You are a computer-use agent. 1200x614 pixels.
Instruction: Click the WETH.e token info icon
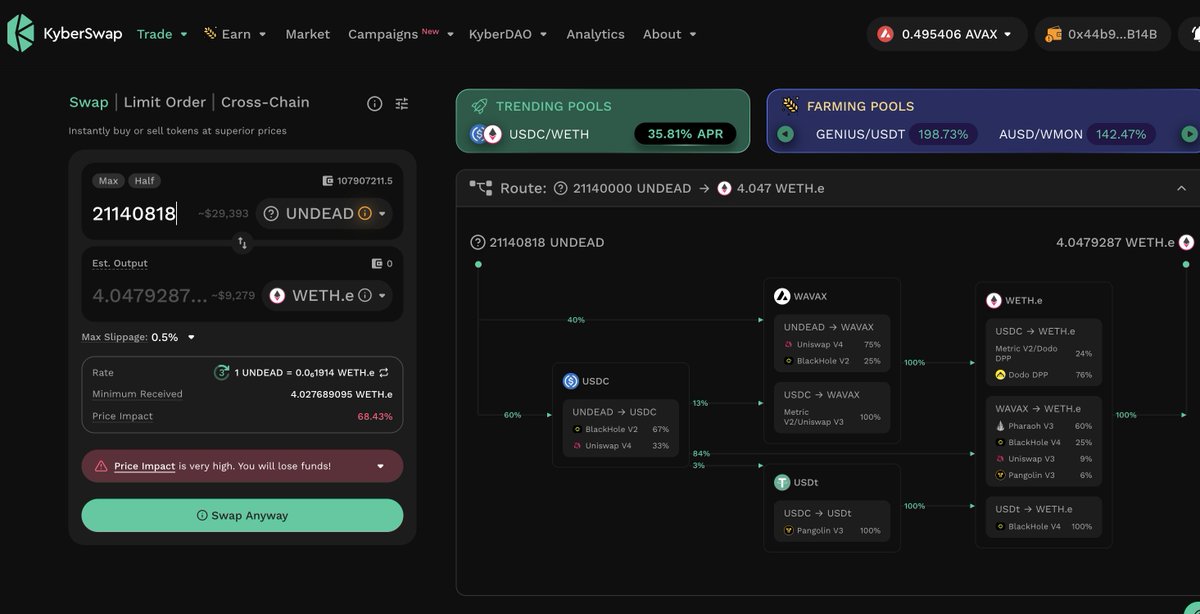pyautogui.click(x=365, y=295)
